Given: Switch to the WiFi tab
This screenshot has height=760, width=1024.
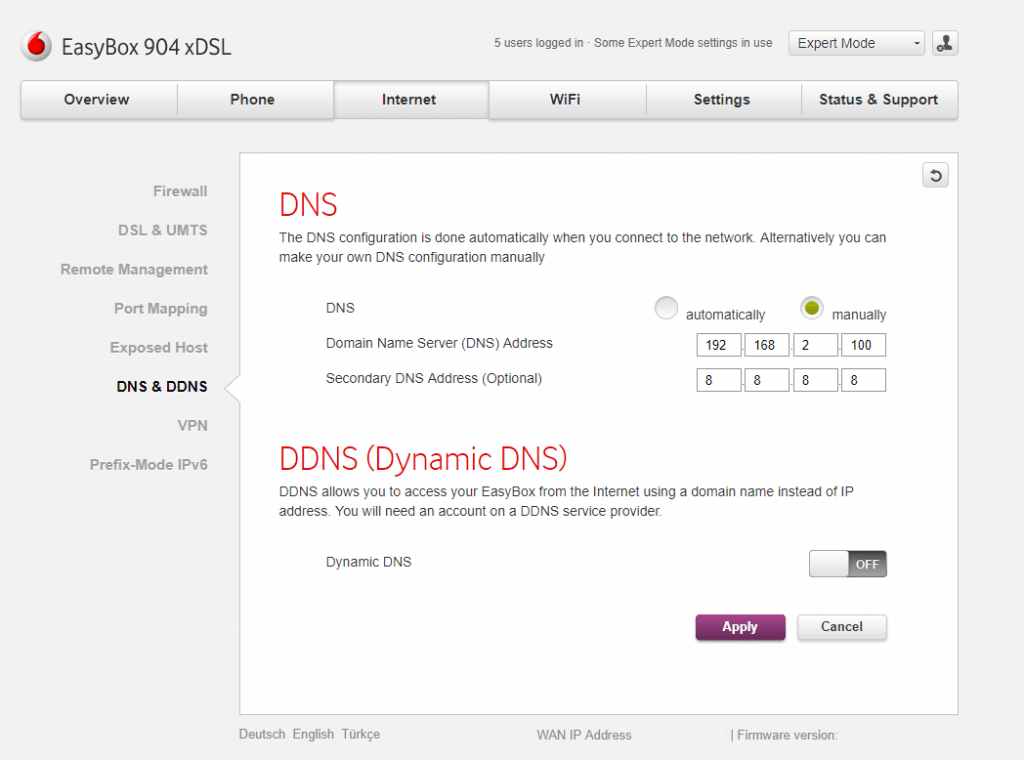Looking at the screenshot, I should point(565,100).
